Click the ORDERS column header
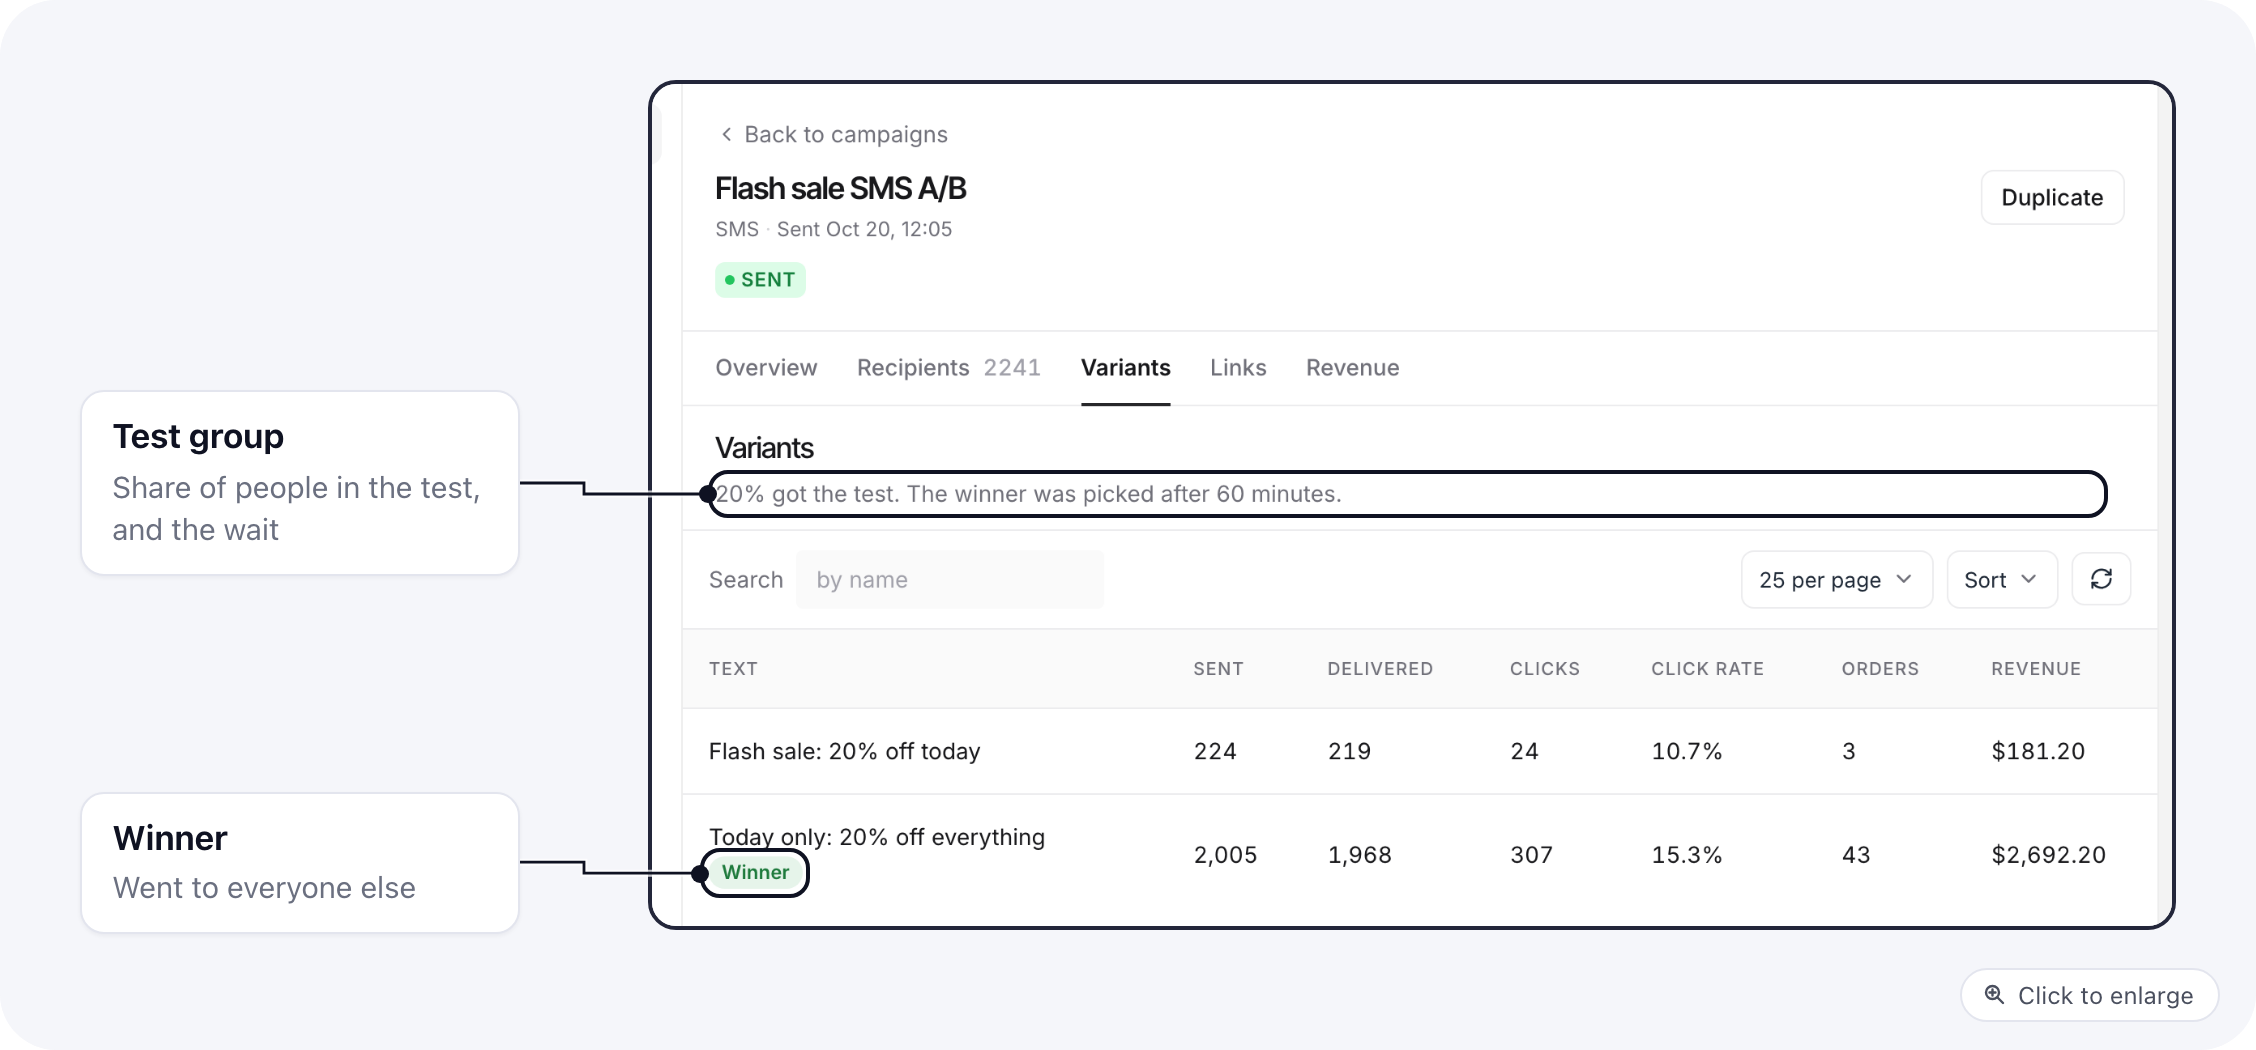Viewport: 2256px width, 1050px height. tap(1880, 668)
